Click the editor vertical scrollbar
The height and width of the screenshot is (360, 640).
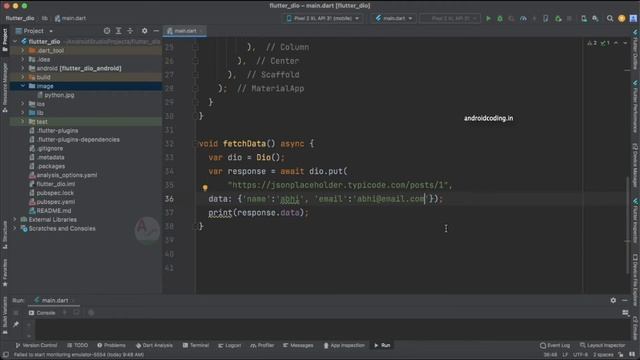pyautogui.click(x=628, y=224)
